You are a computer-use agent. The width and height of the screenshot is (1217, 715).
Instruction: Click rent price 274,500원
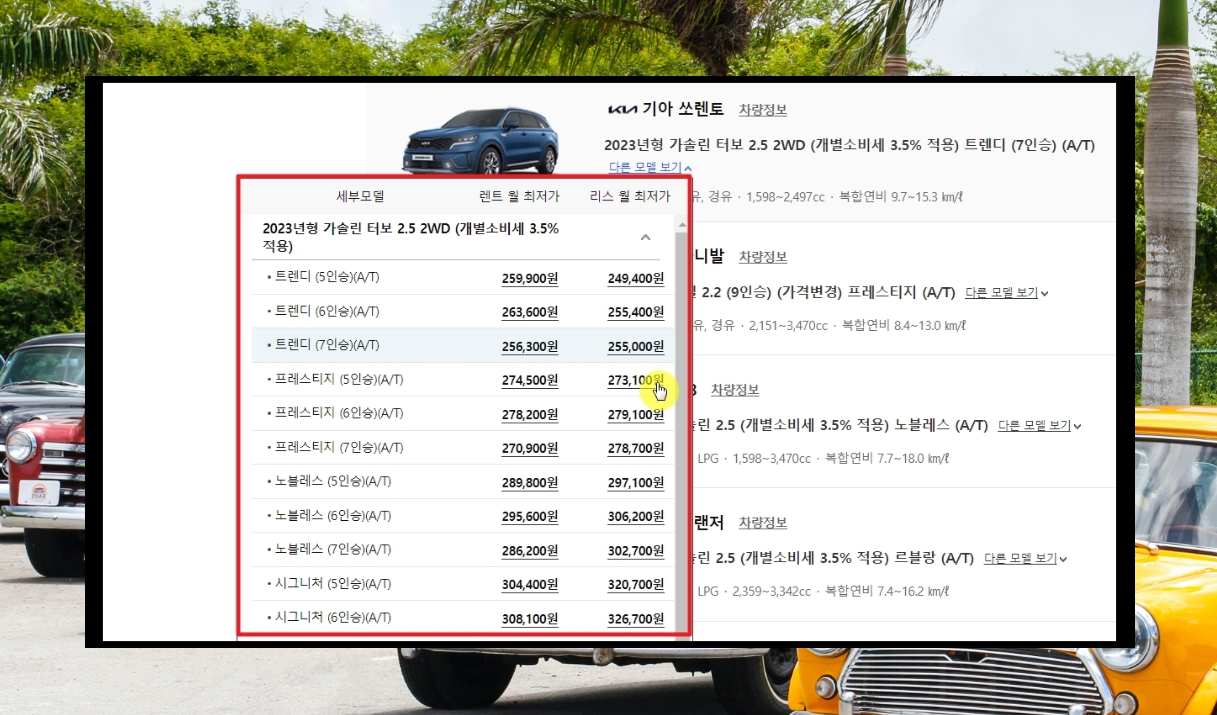[530, 381]
